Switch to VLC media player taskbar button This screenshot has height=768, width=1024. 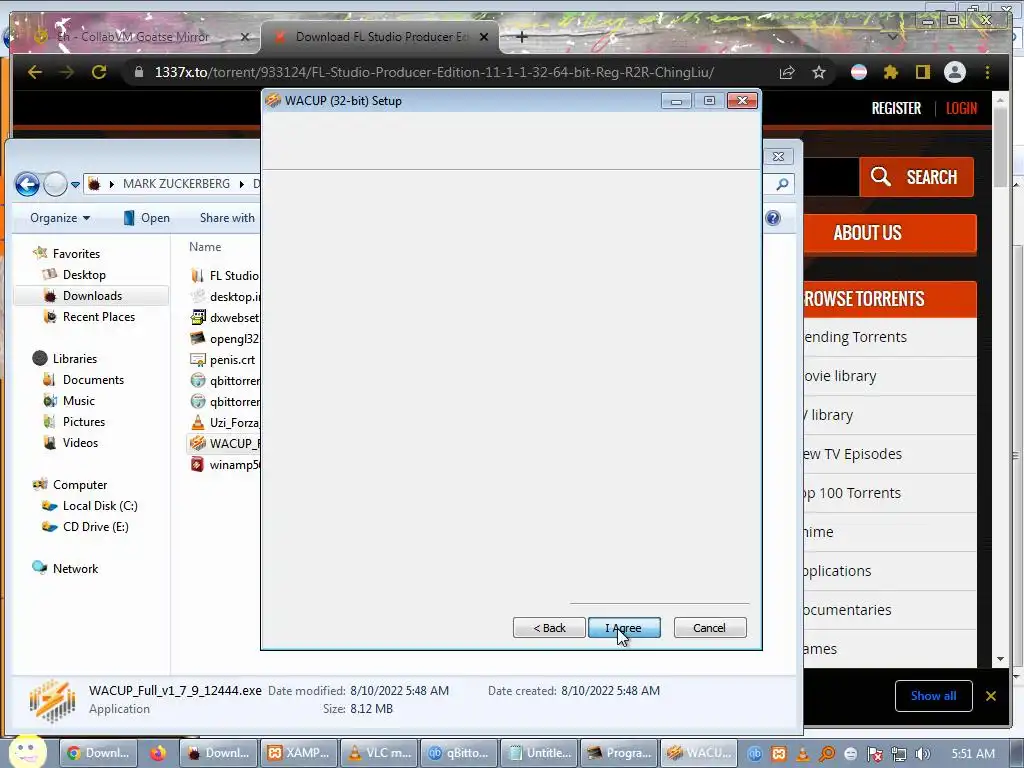379,753
